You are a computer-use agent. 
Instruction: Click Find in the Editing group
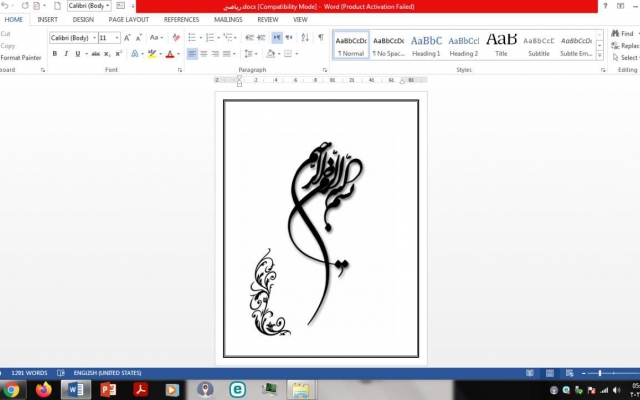622,33
